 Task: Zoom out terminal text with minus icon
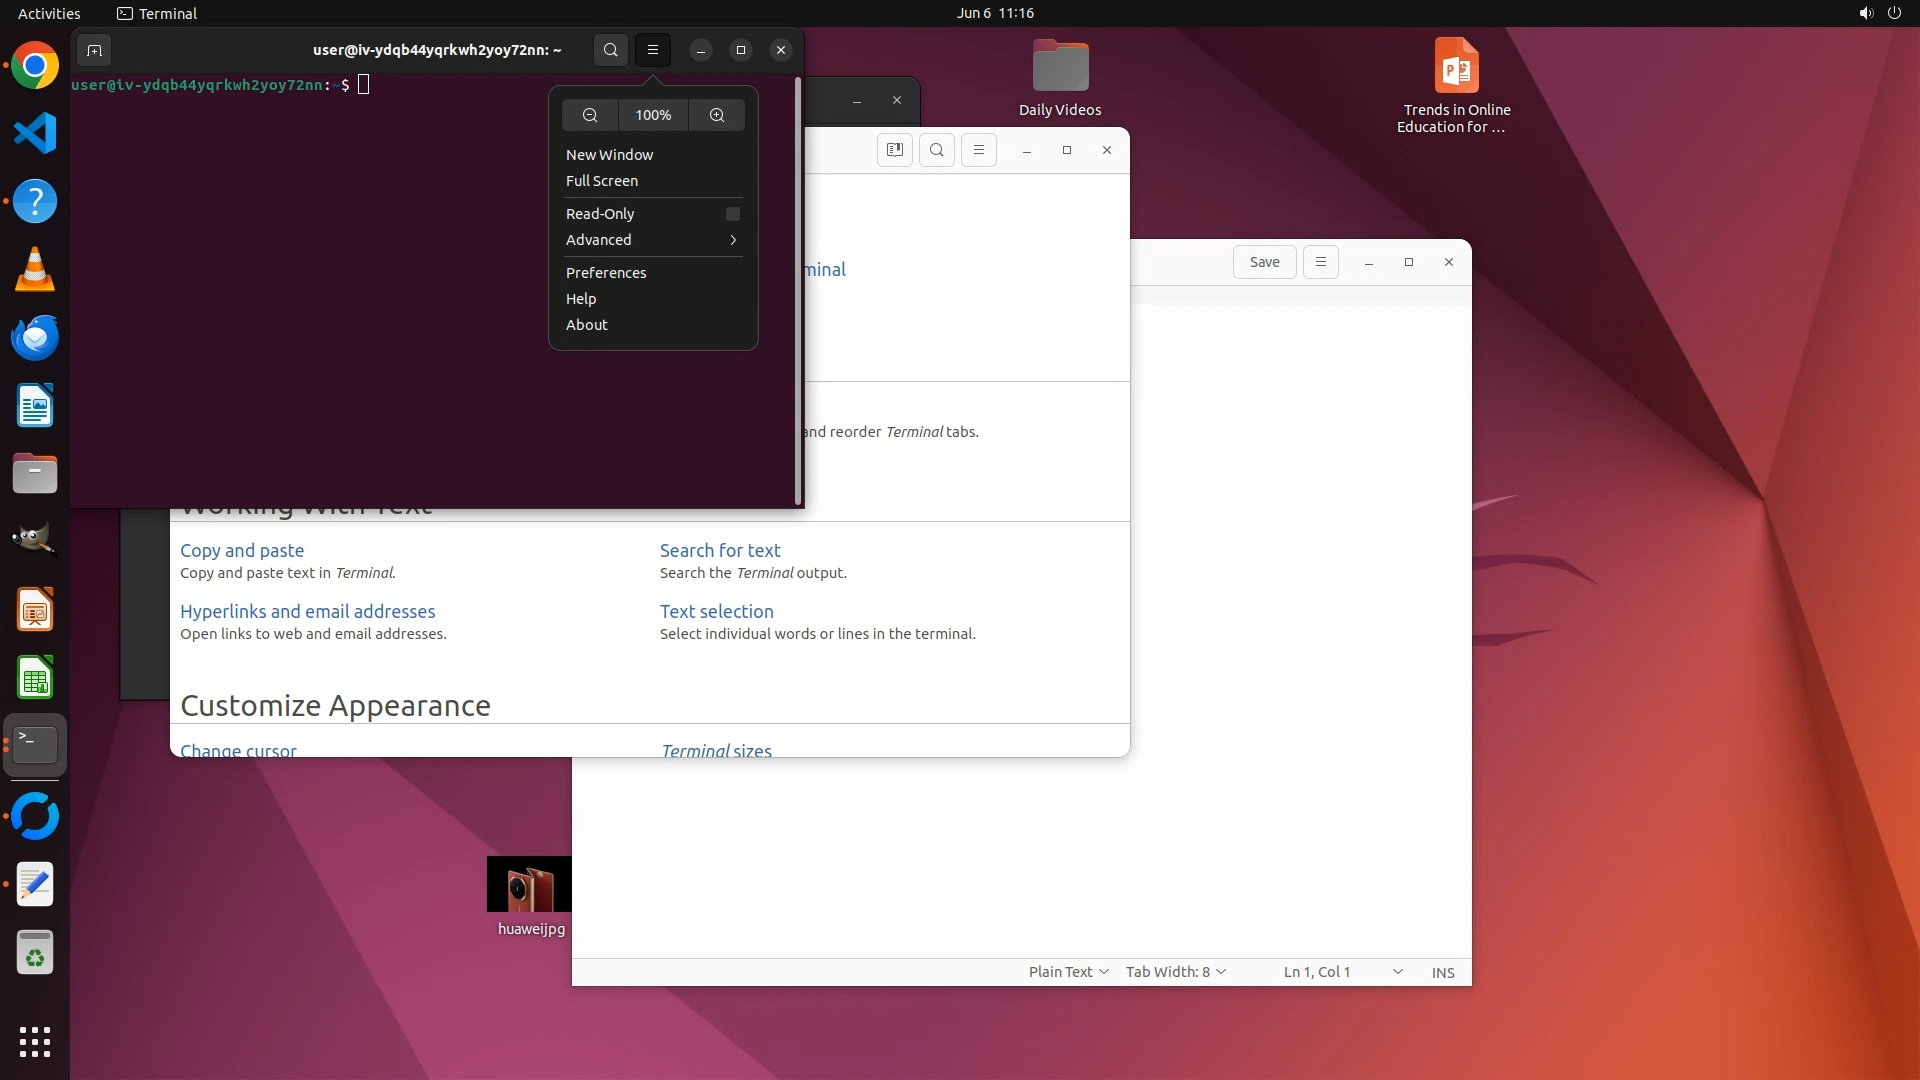(x=590, y=115)
